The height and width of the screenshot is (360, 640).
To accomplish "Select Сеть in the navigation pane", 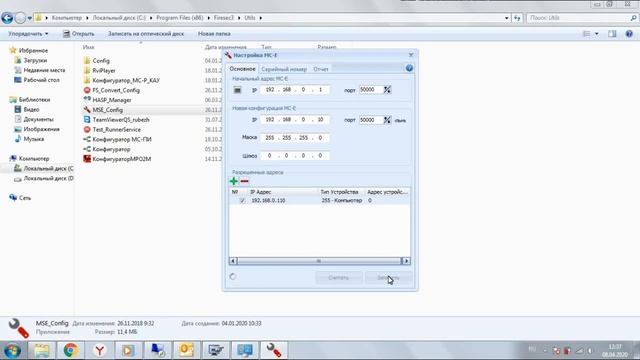I will [x=20, y=198].
